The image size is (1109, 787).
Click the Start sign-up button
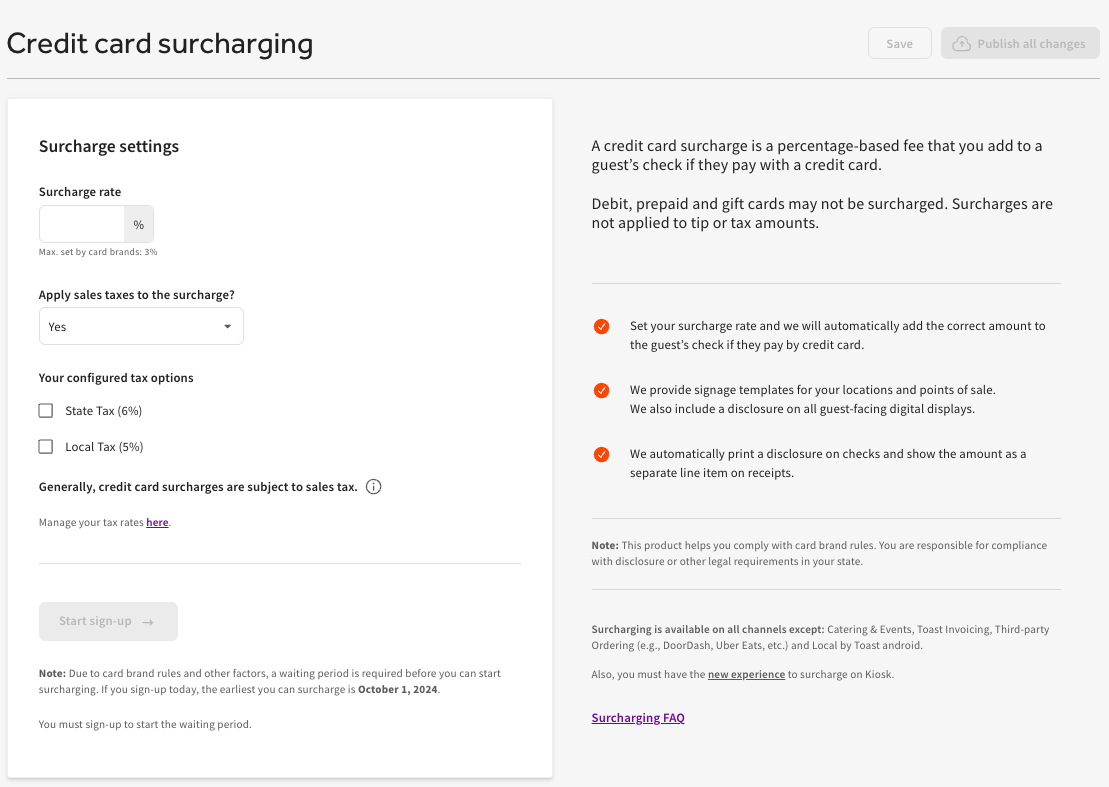click(108, 621)
